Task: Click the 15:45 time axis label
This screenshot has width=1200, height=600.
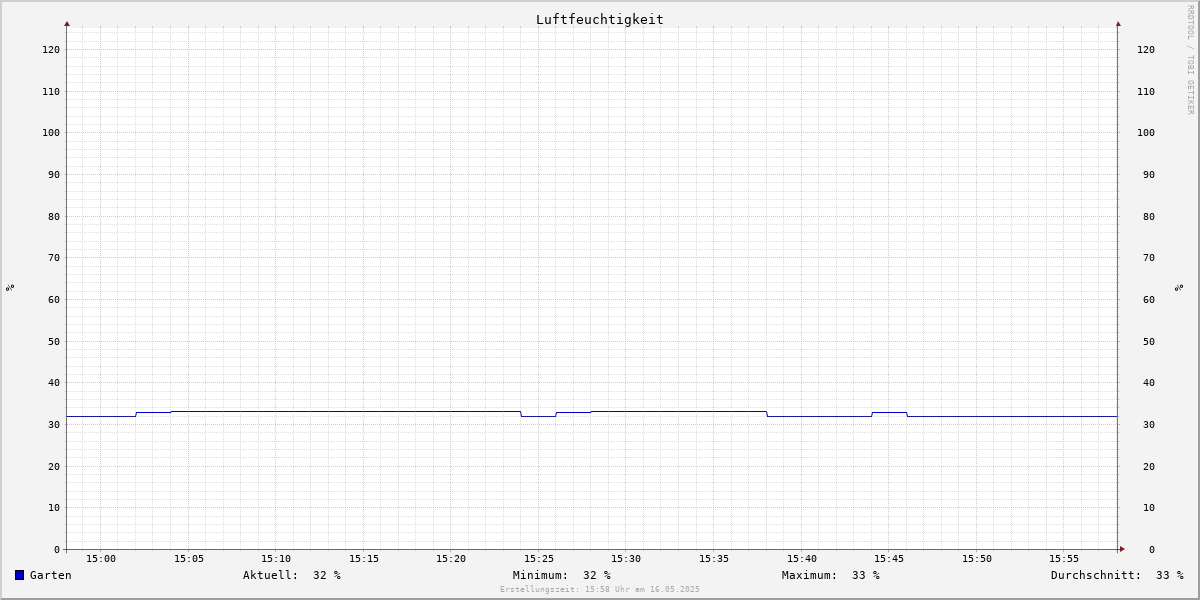Action: pos(889,558)
